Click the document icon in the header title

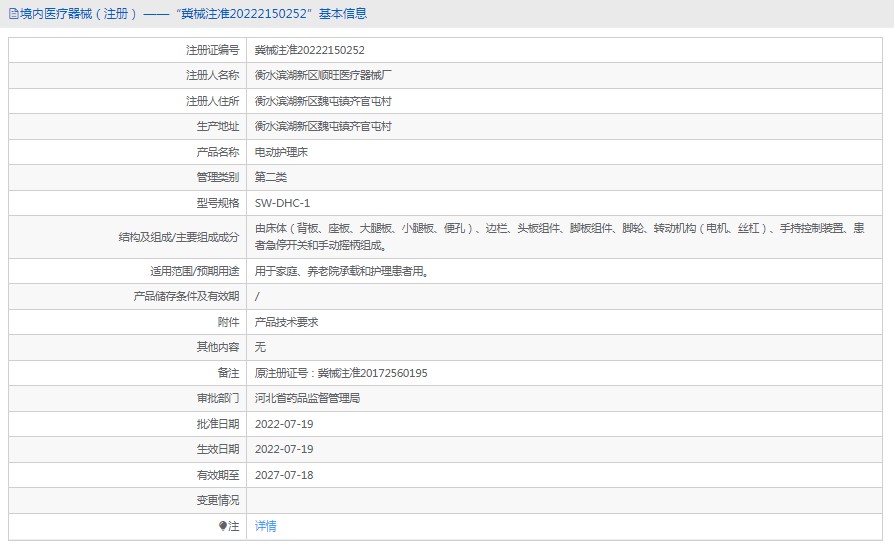[x=14, y=14]
